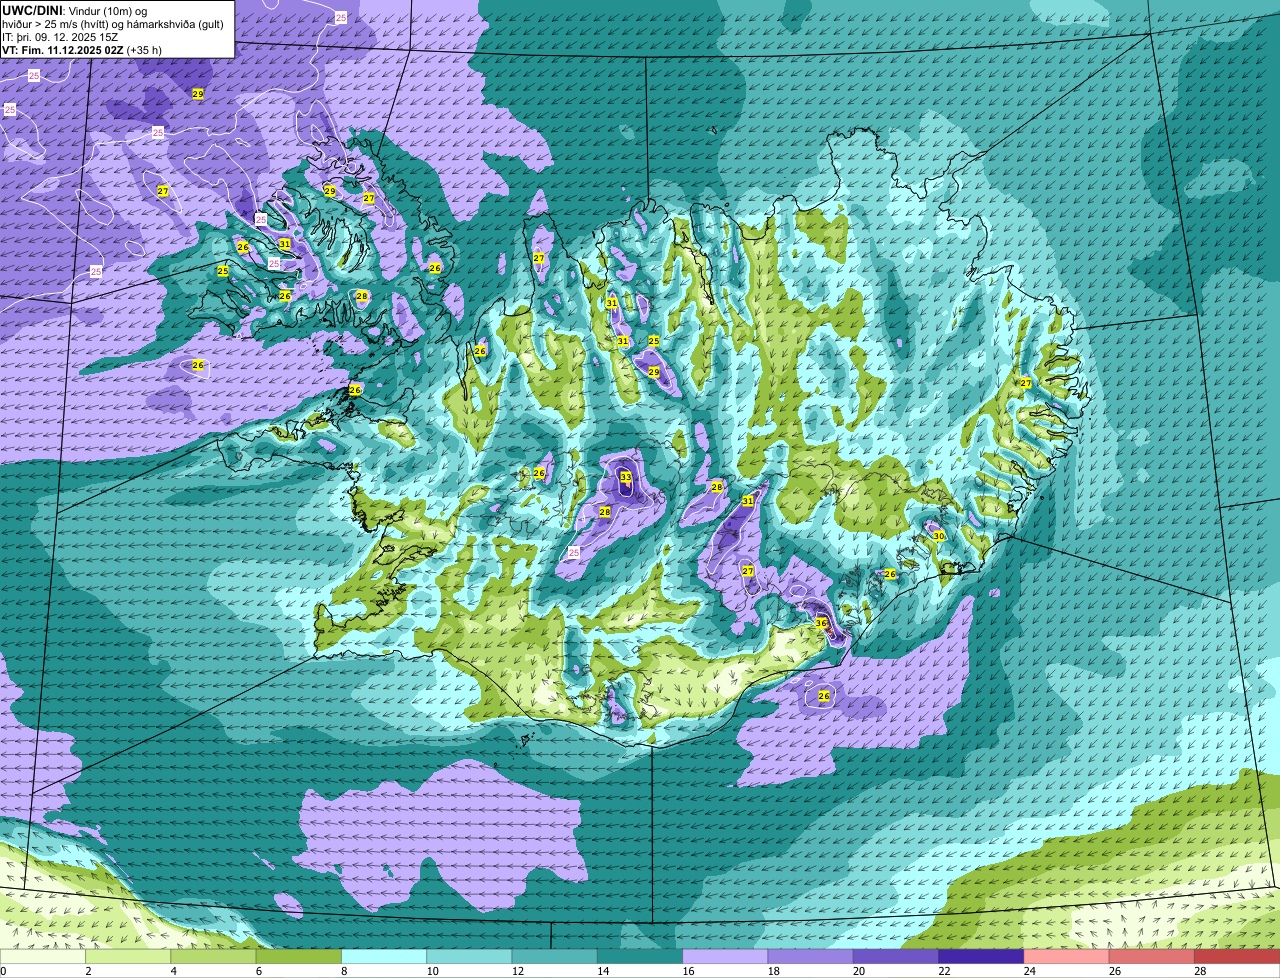This screenshot has height=978, width=1280.
Task: Click the colour scale tick label "22"
Action: coord(944,971)
